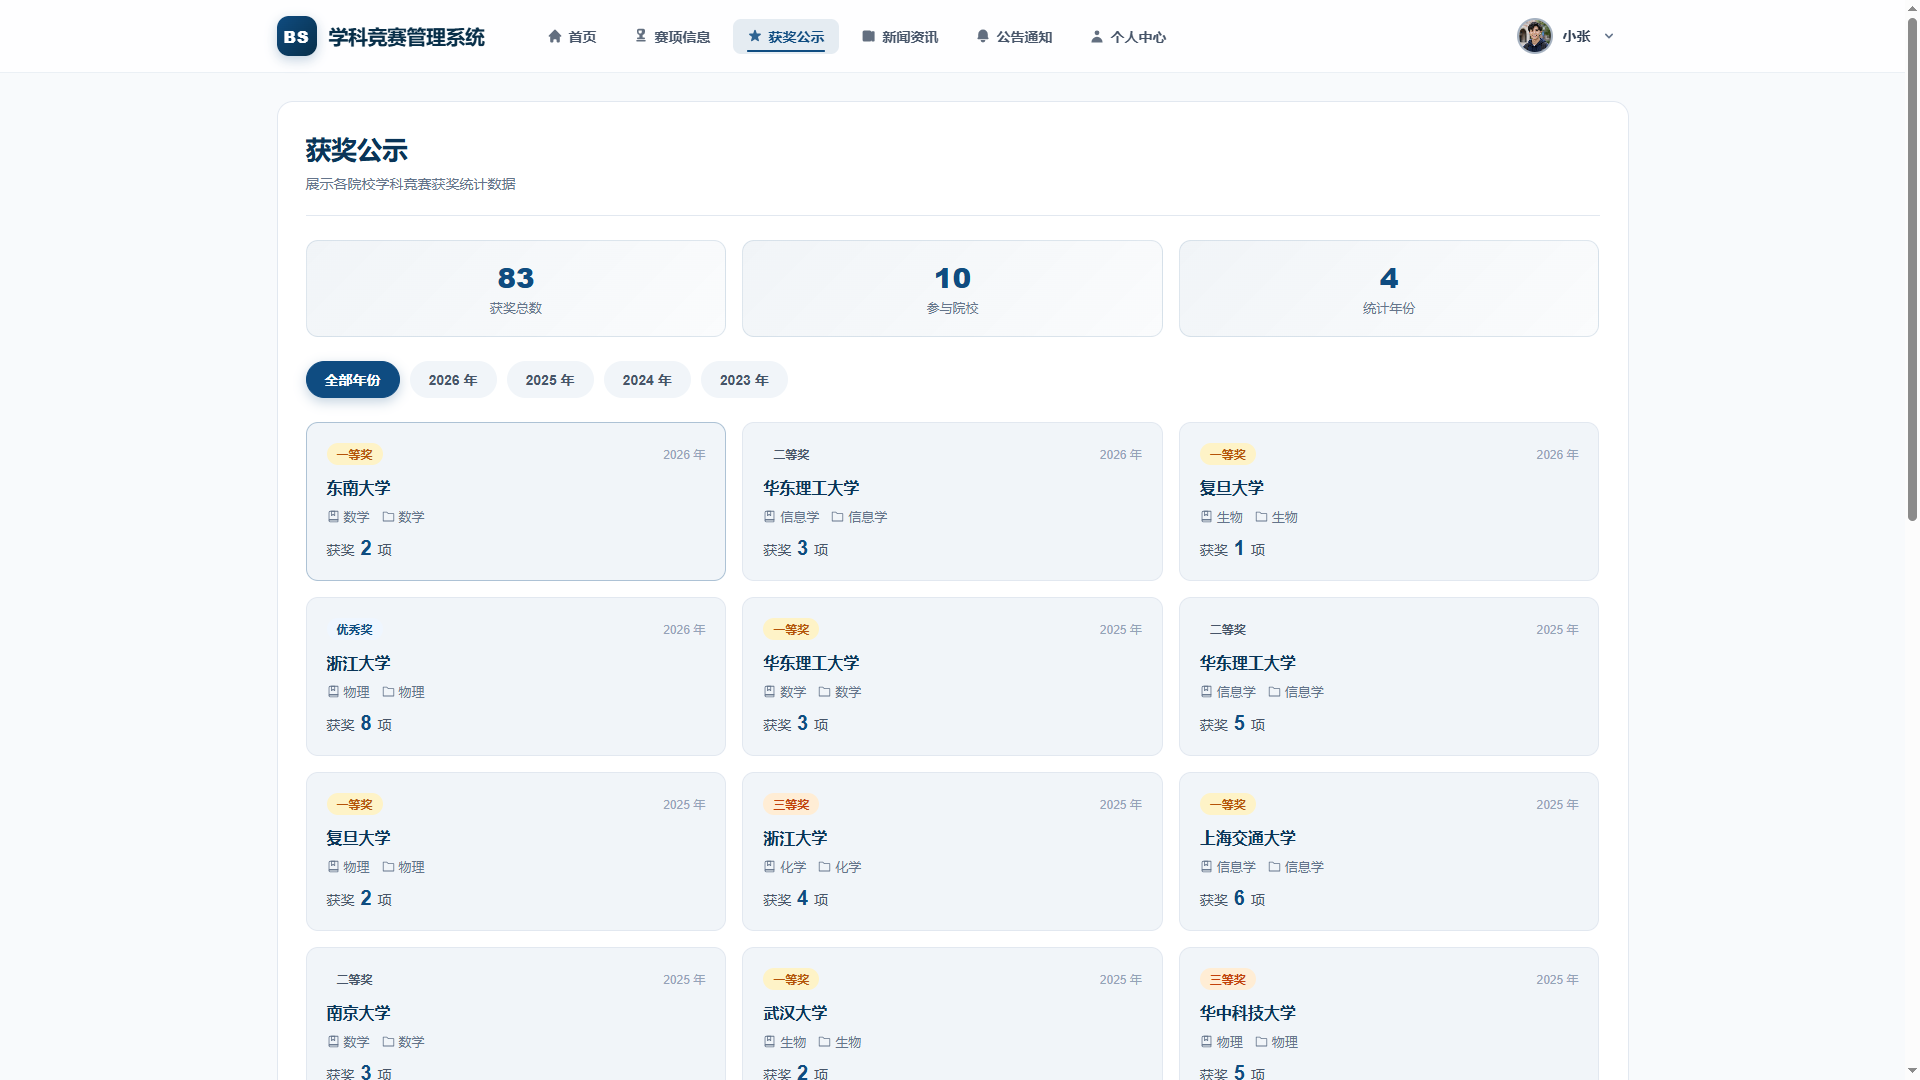The height and width of the screenshot is (1080, 1920).
Task: Click folder icon on 复旦大学 生物 card
Action: [x=1261, y=517]
